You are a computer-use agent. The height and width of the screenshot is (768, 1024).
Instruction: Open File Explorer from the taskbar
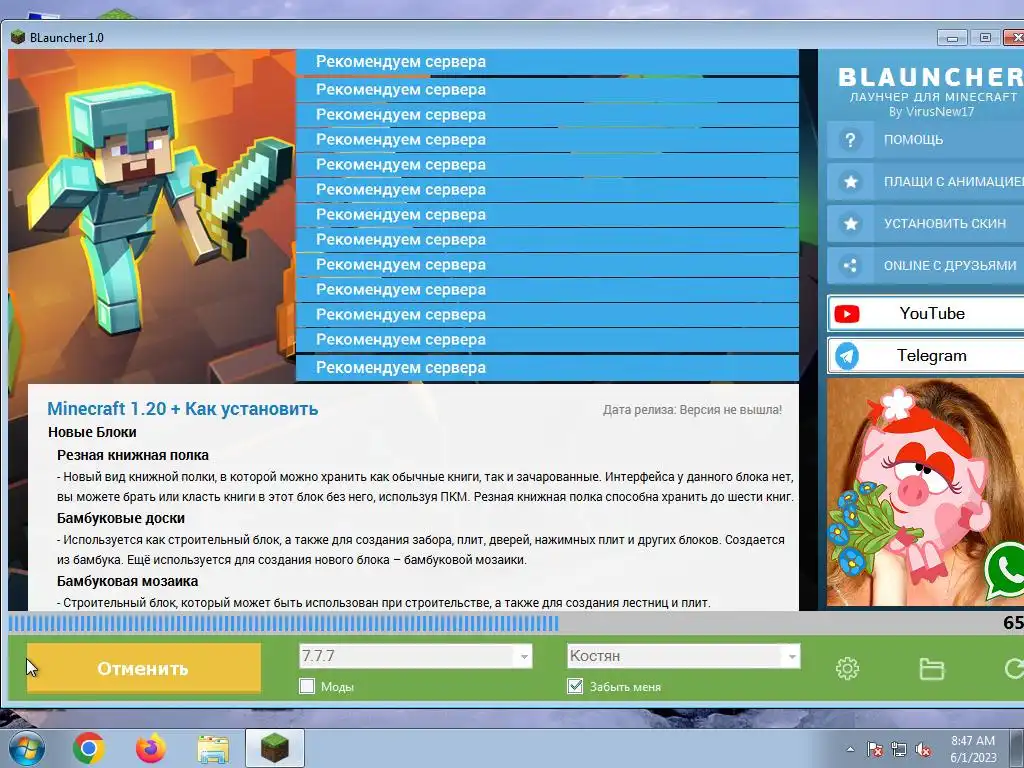[213, 750]
